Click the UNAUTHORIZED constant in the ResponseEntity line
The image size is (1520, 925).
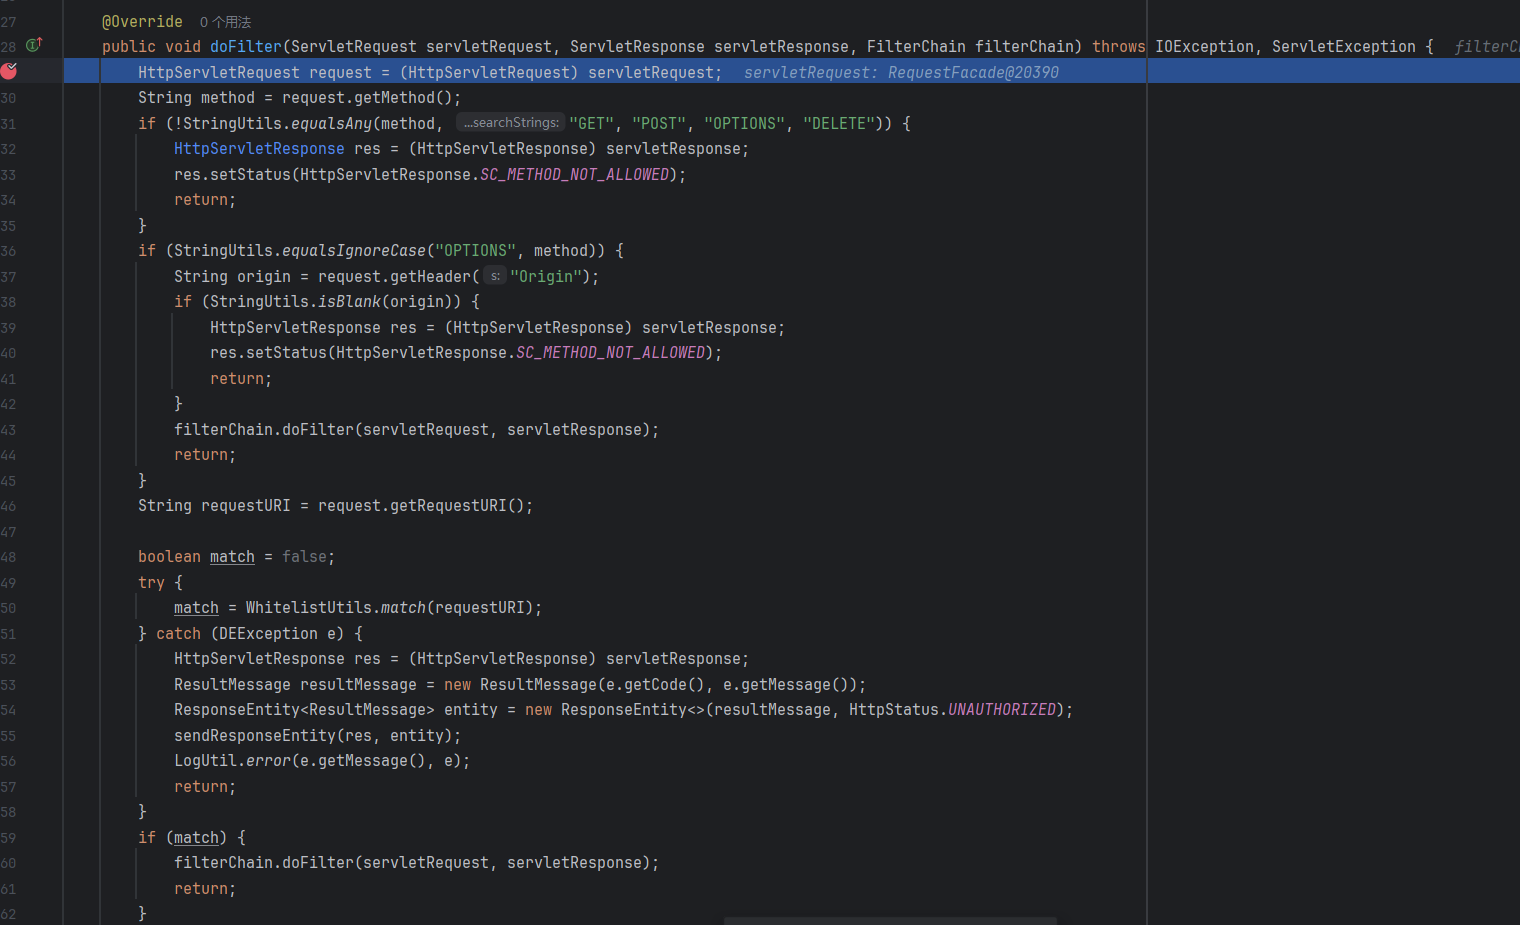[1001, 710]
